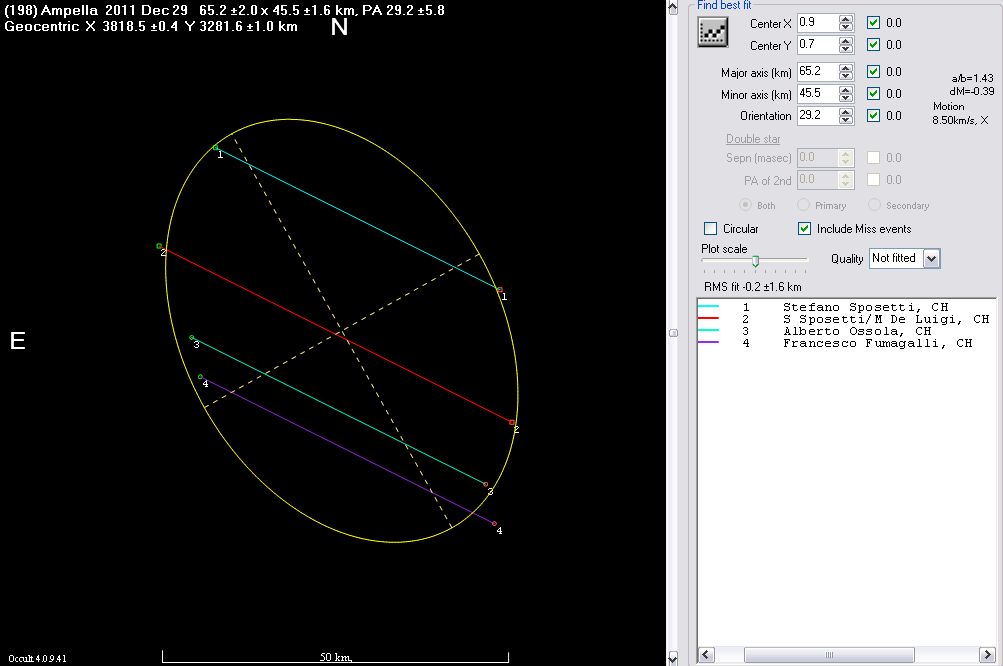Decrease the Center X spinner value
1003x666 pixels.
coord(846,27)
